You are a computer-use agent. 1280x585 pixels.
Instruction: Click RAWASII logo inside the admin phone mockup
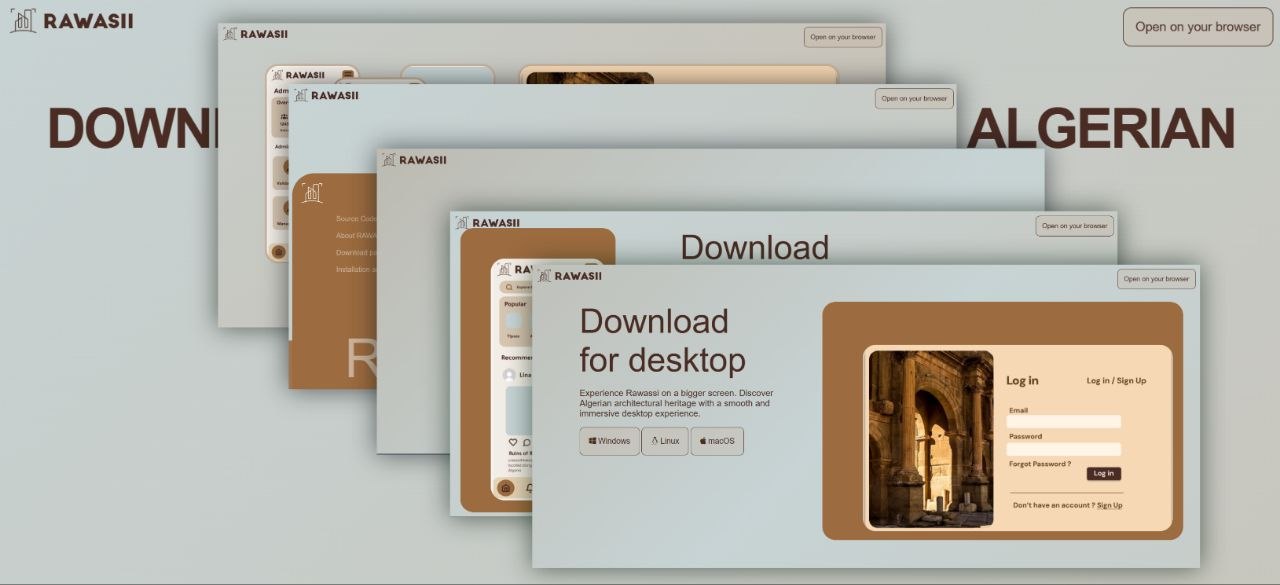click(x=299, y=75)
